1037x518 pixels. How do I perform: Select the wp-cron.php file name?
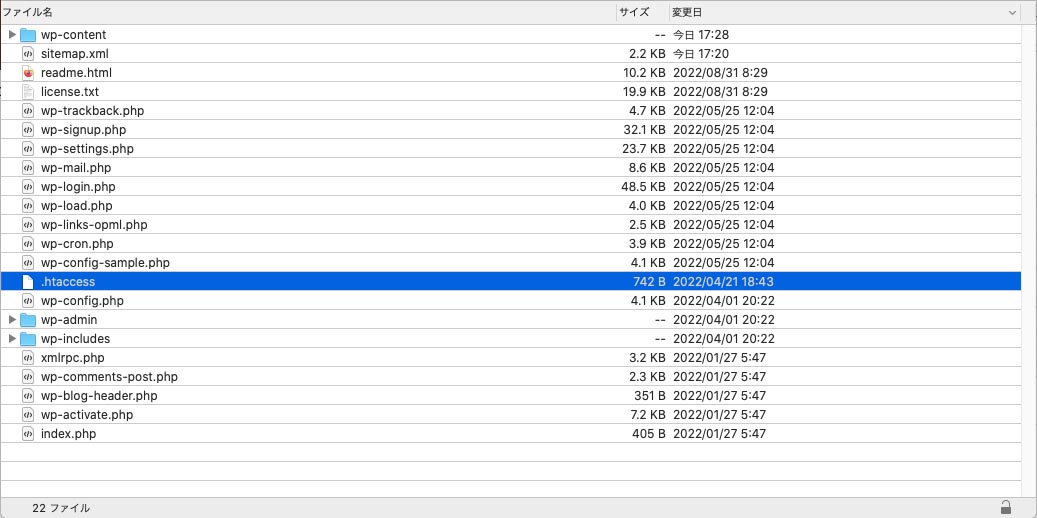77,244
